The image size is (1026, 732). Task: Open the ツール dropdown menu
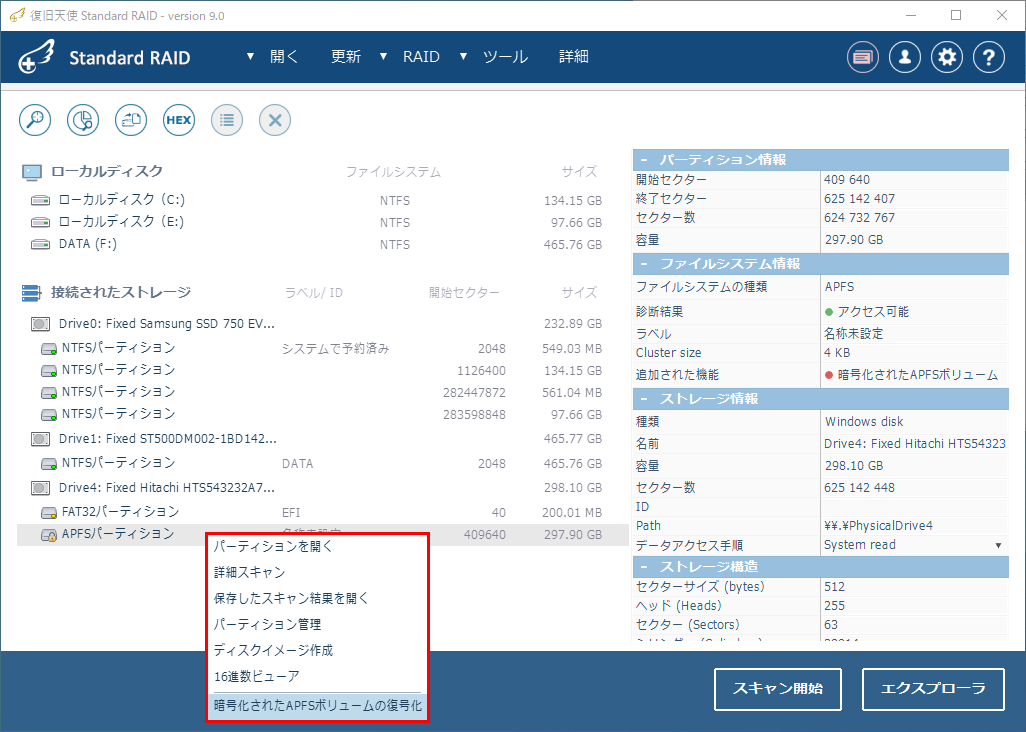(496, 57)
